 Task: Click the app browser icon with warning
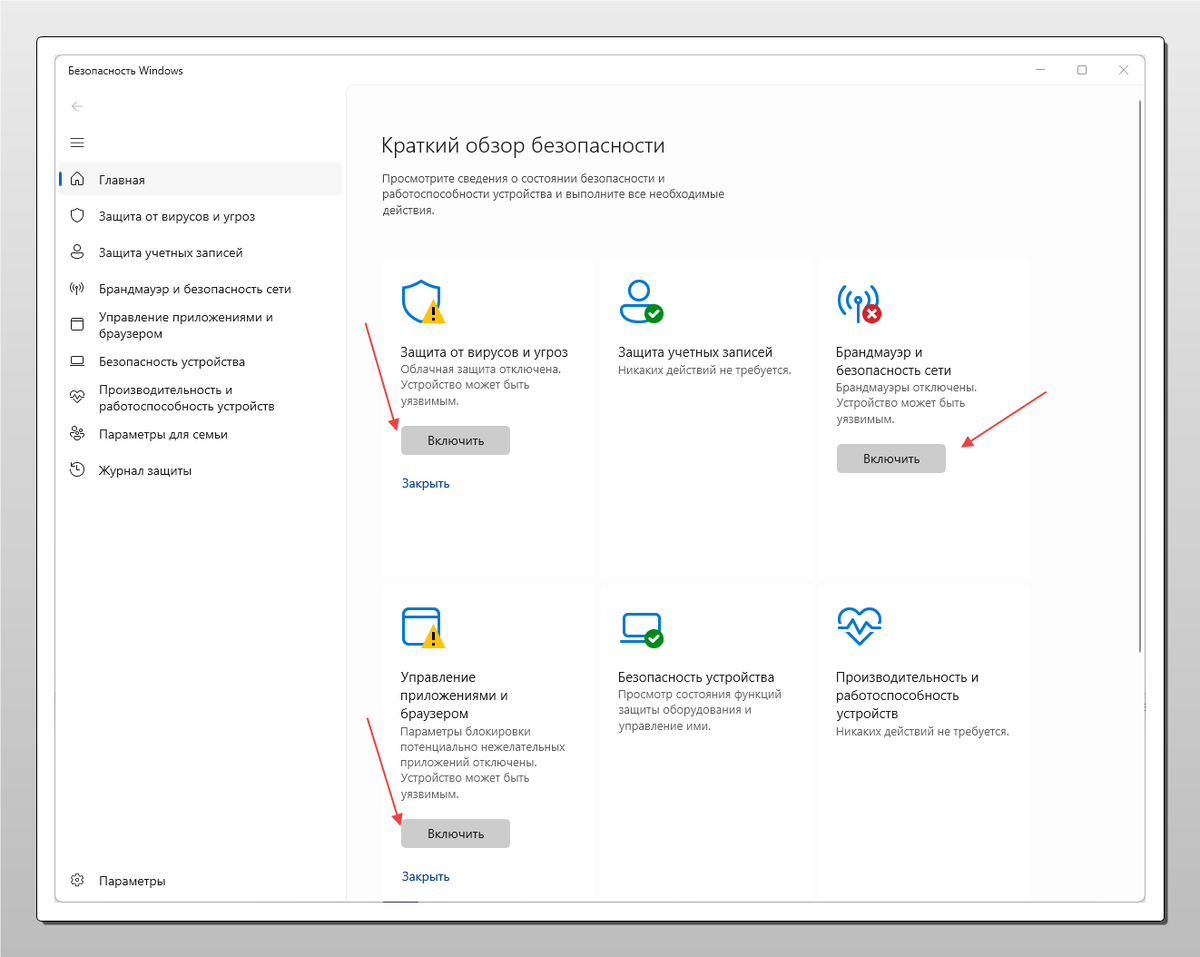423,627
